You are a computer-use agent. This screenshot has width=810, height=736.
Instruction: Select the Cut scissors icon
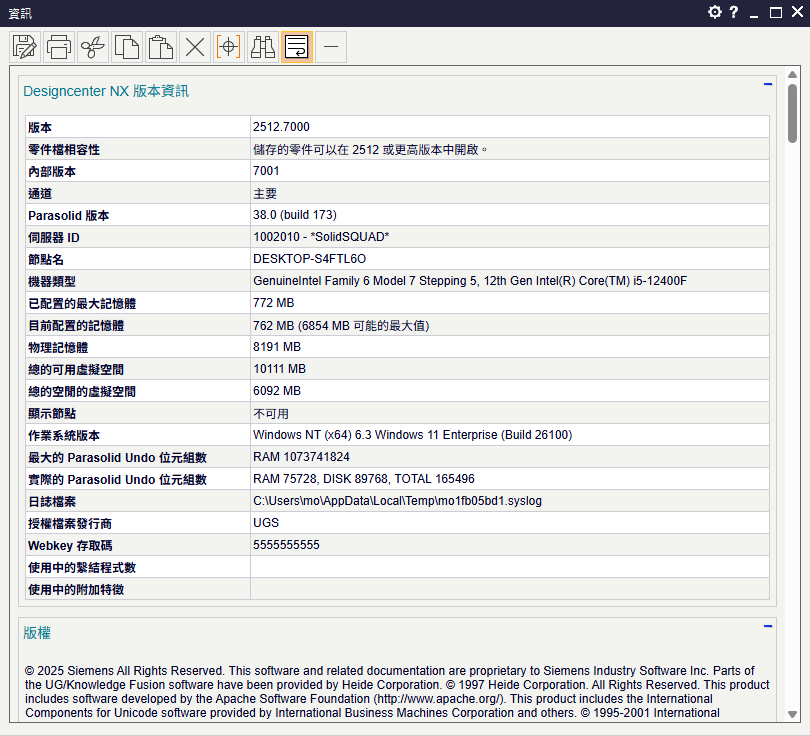click(93, 47)
